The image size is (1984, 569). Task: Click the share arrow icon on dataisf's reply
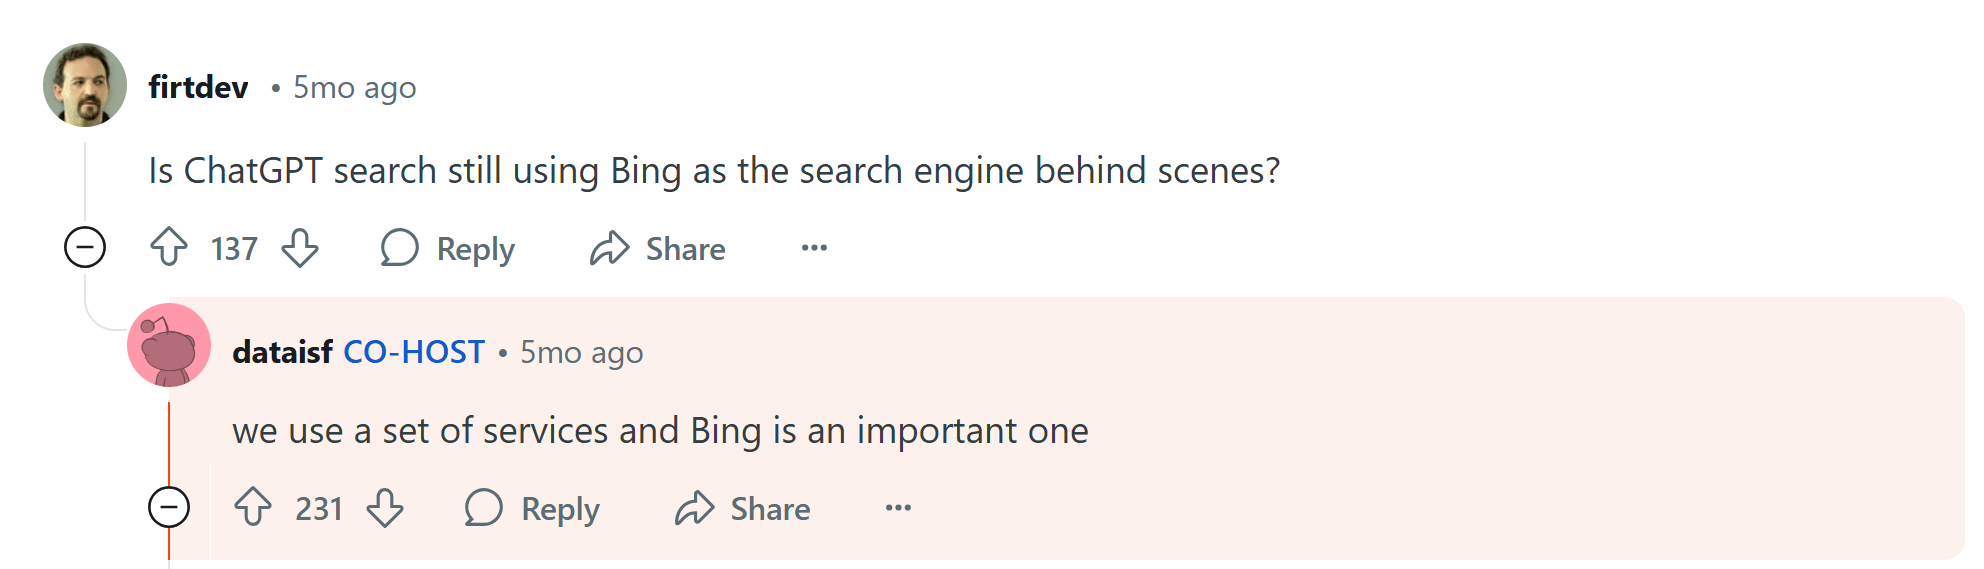694,507
